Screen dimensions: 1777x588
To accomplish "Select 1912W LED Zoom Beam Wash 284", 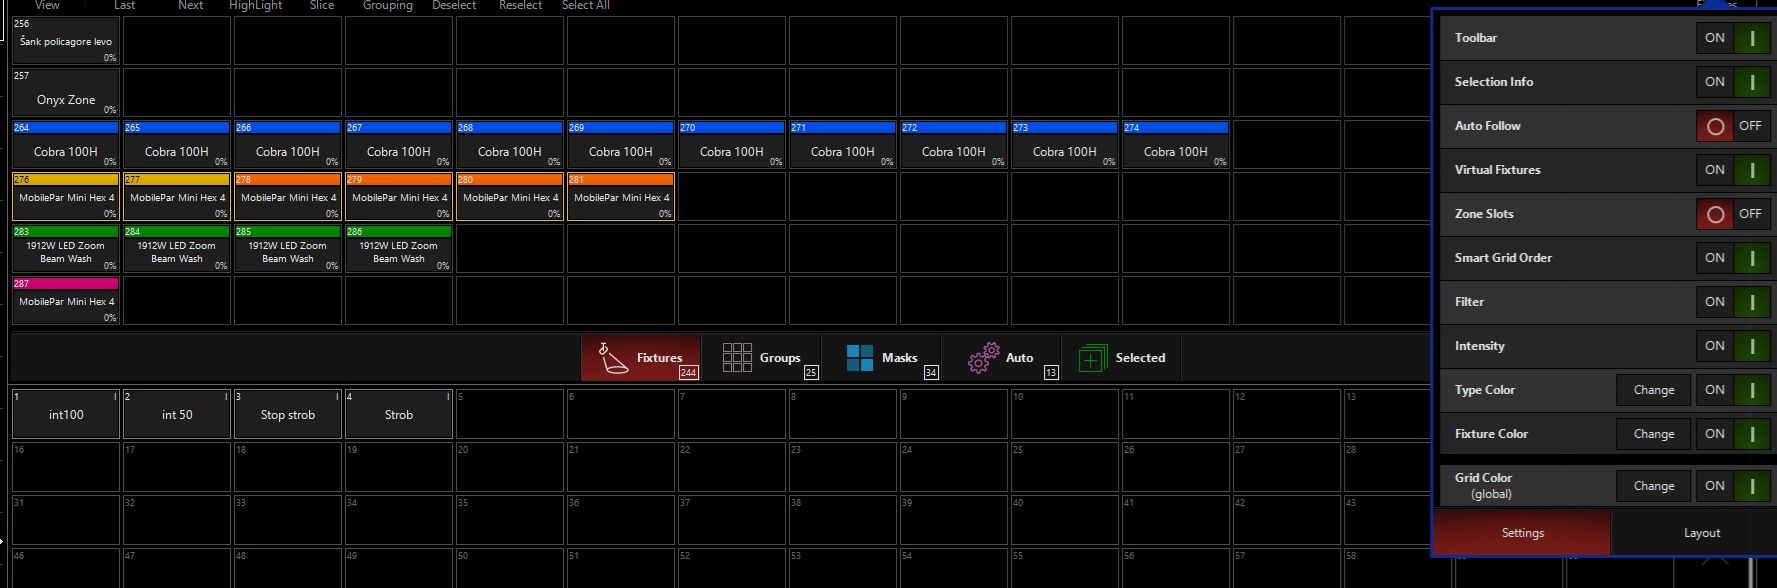I will coord(177,248).
